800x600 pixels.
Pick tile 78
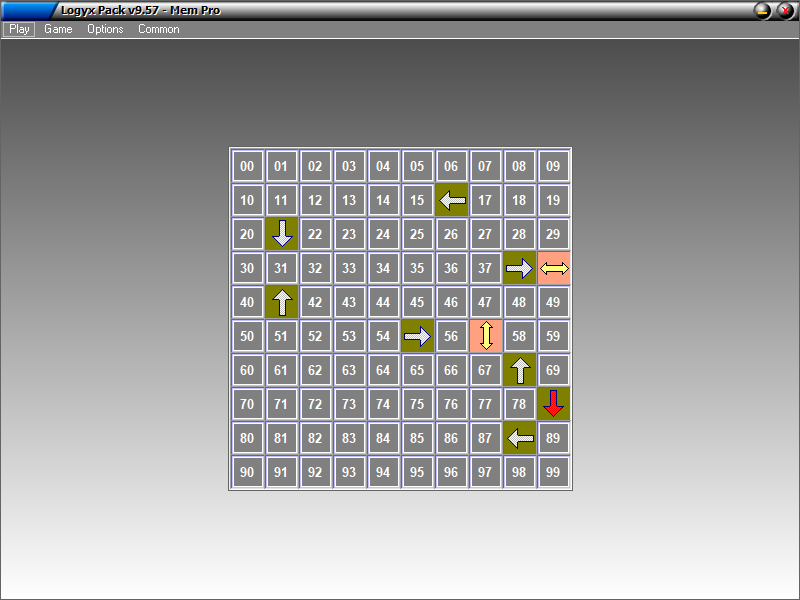[519, 404]
